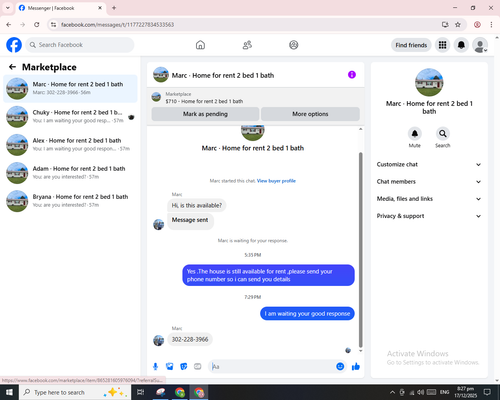Open the taskbar clock 8:27 pm

click(x=465, y=392)
